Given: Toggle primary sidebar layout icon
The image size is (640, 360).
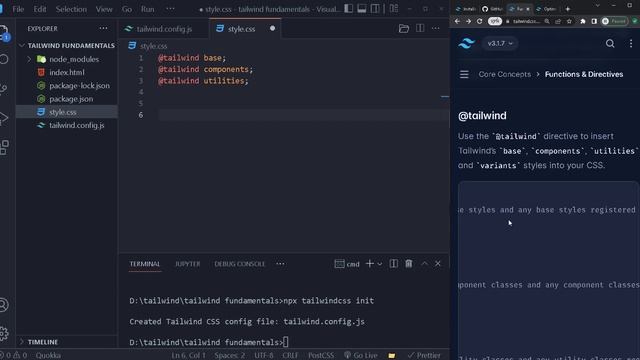Looking at the screenshot, I should 348,9.
